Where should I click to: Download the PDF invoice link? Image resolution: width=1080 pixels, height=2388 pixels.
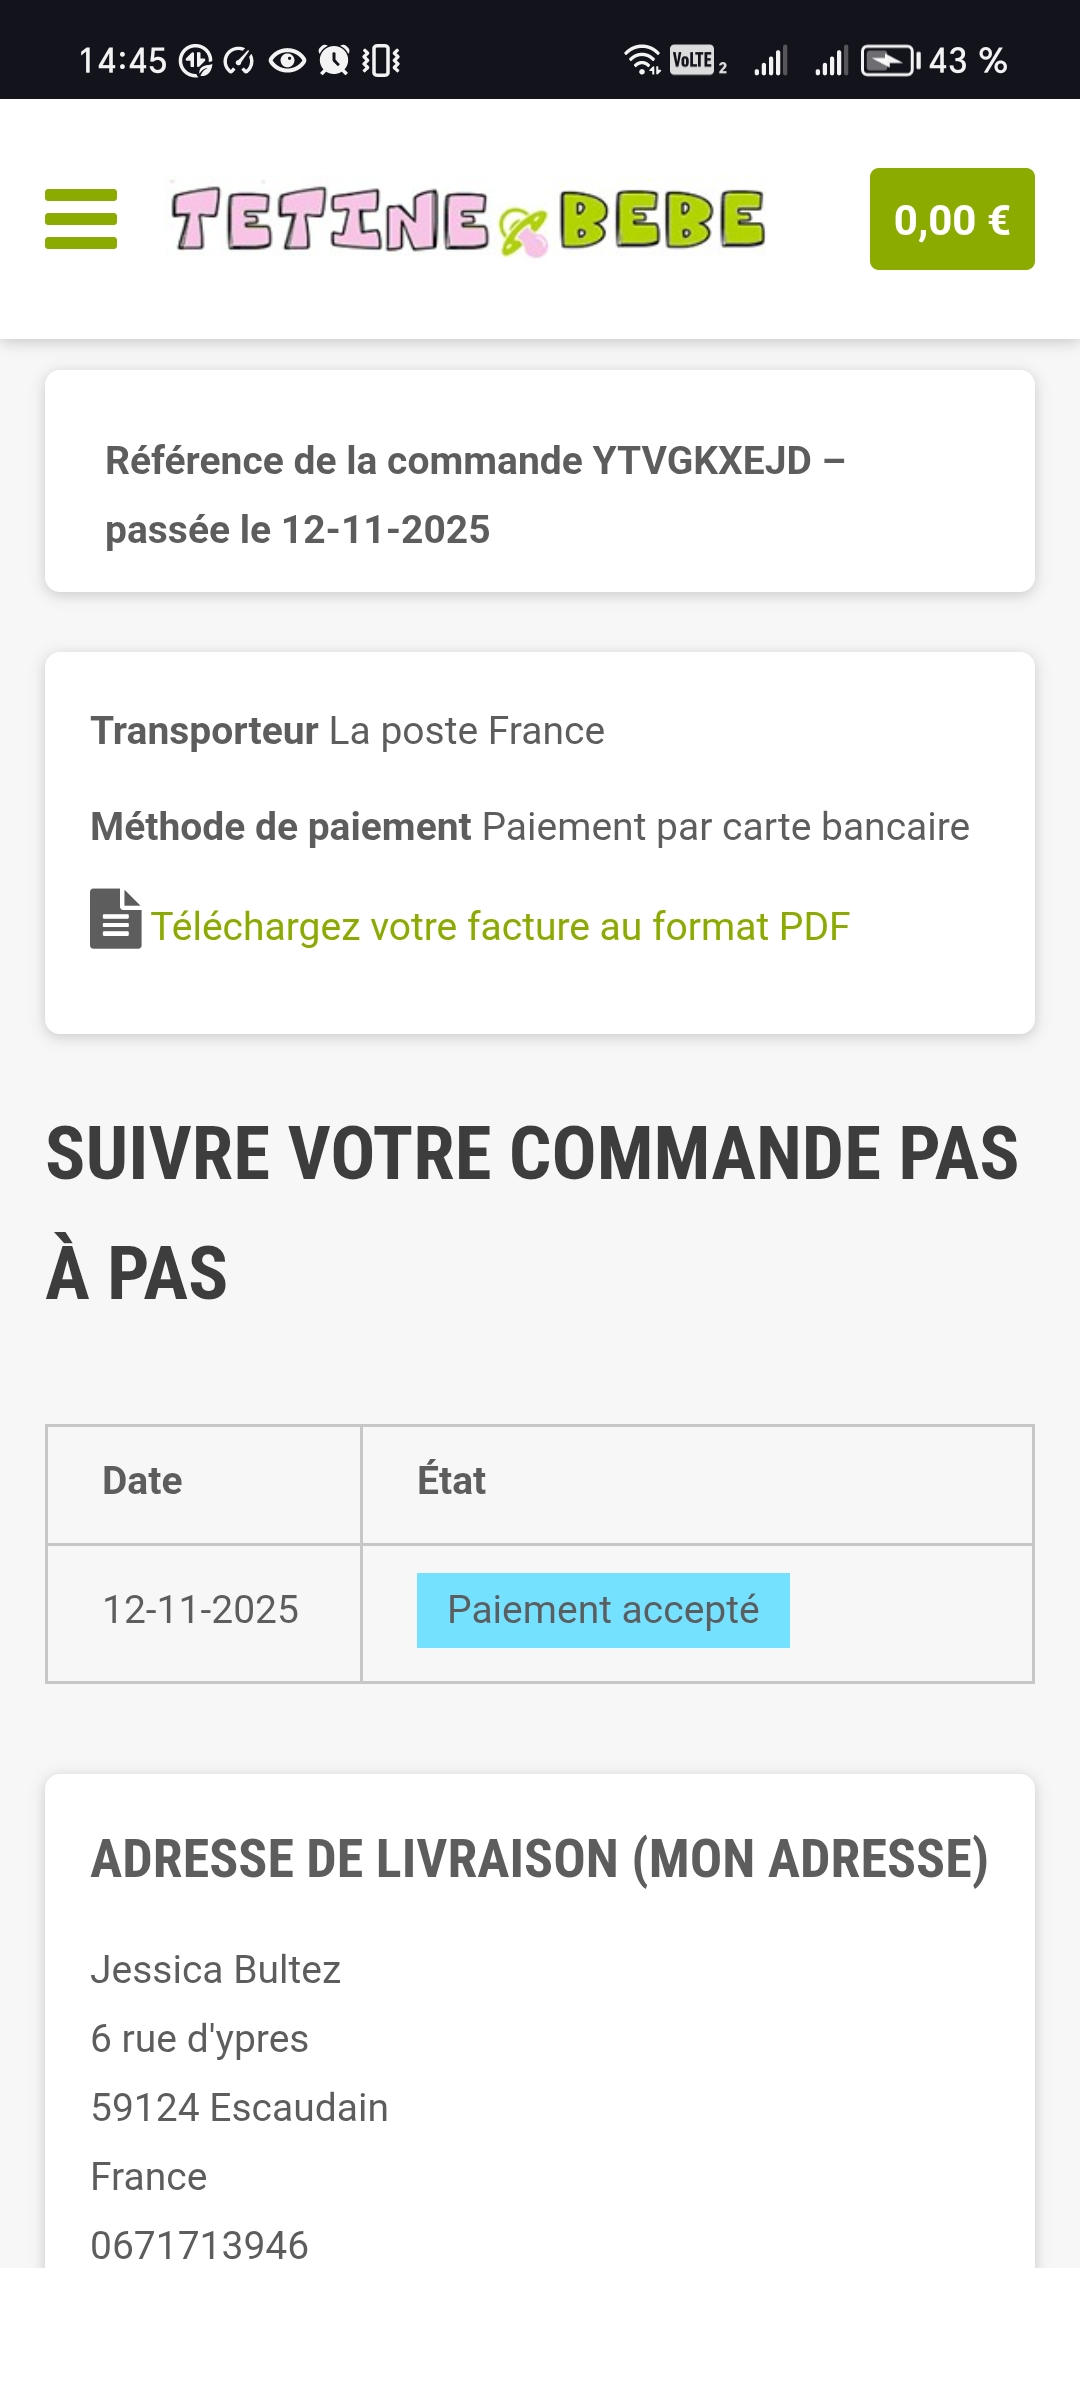coord(500,927)
